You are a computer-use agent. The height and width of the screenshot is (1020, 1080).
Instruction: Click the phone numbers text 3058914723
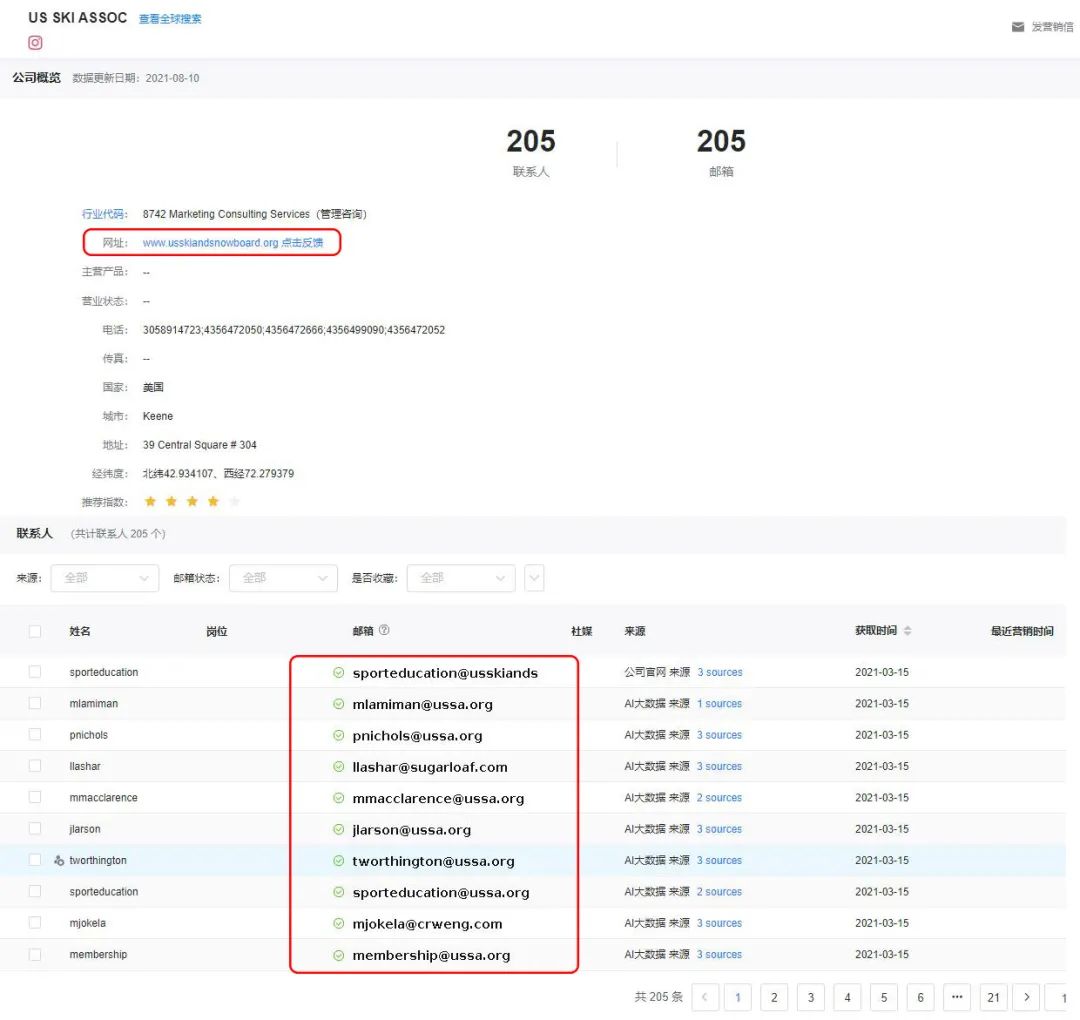point(293,330)
